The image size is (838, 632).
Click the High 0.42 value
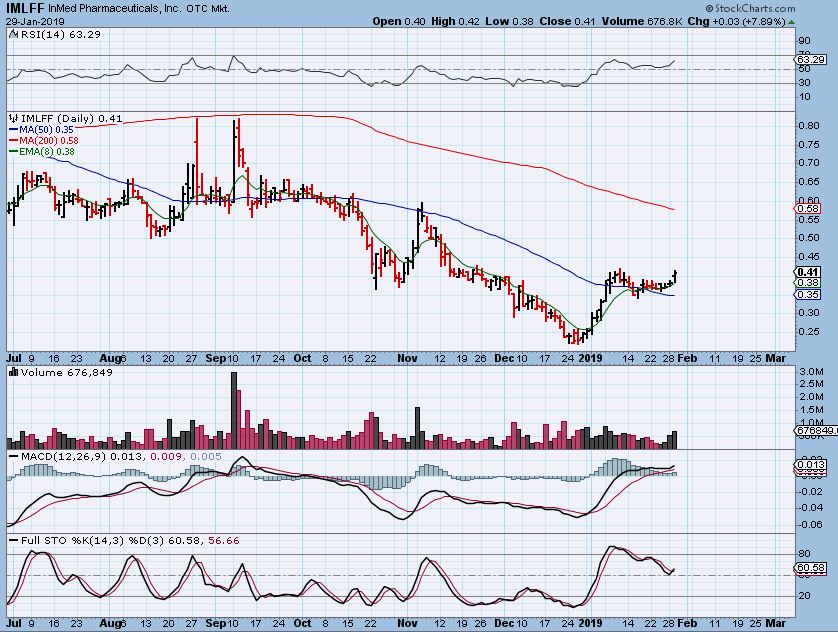click(455, 21)
